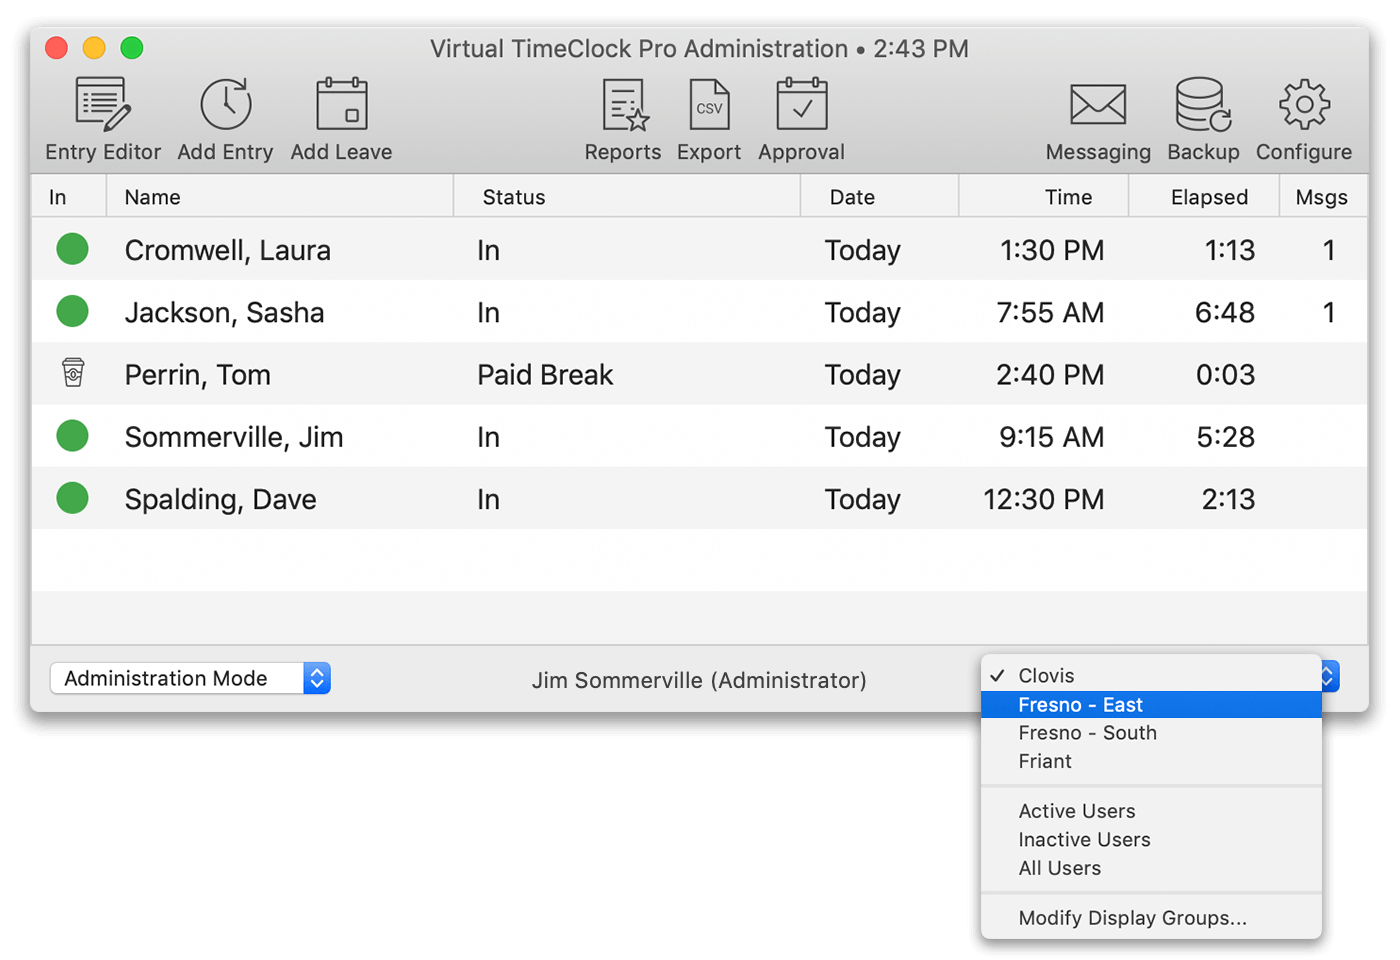
Task: Open the Administration Mode dropdown
Action: click(190, 678)
